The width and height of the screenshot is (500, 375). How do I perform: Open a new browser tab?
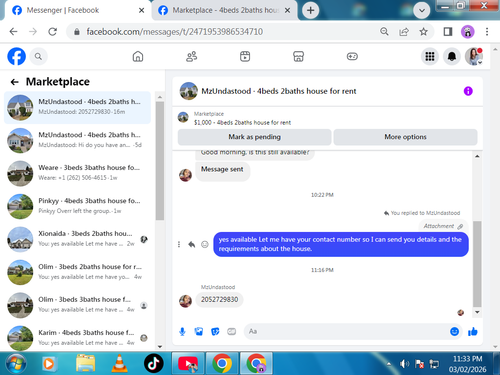[310, 10]
